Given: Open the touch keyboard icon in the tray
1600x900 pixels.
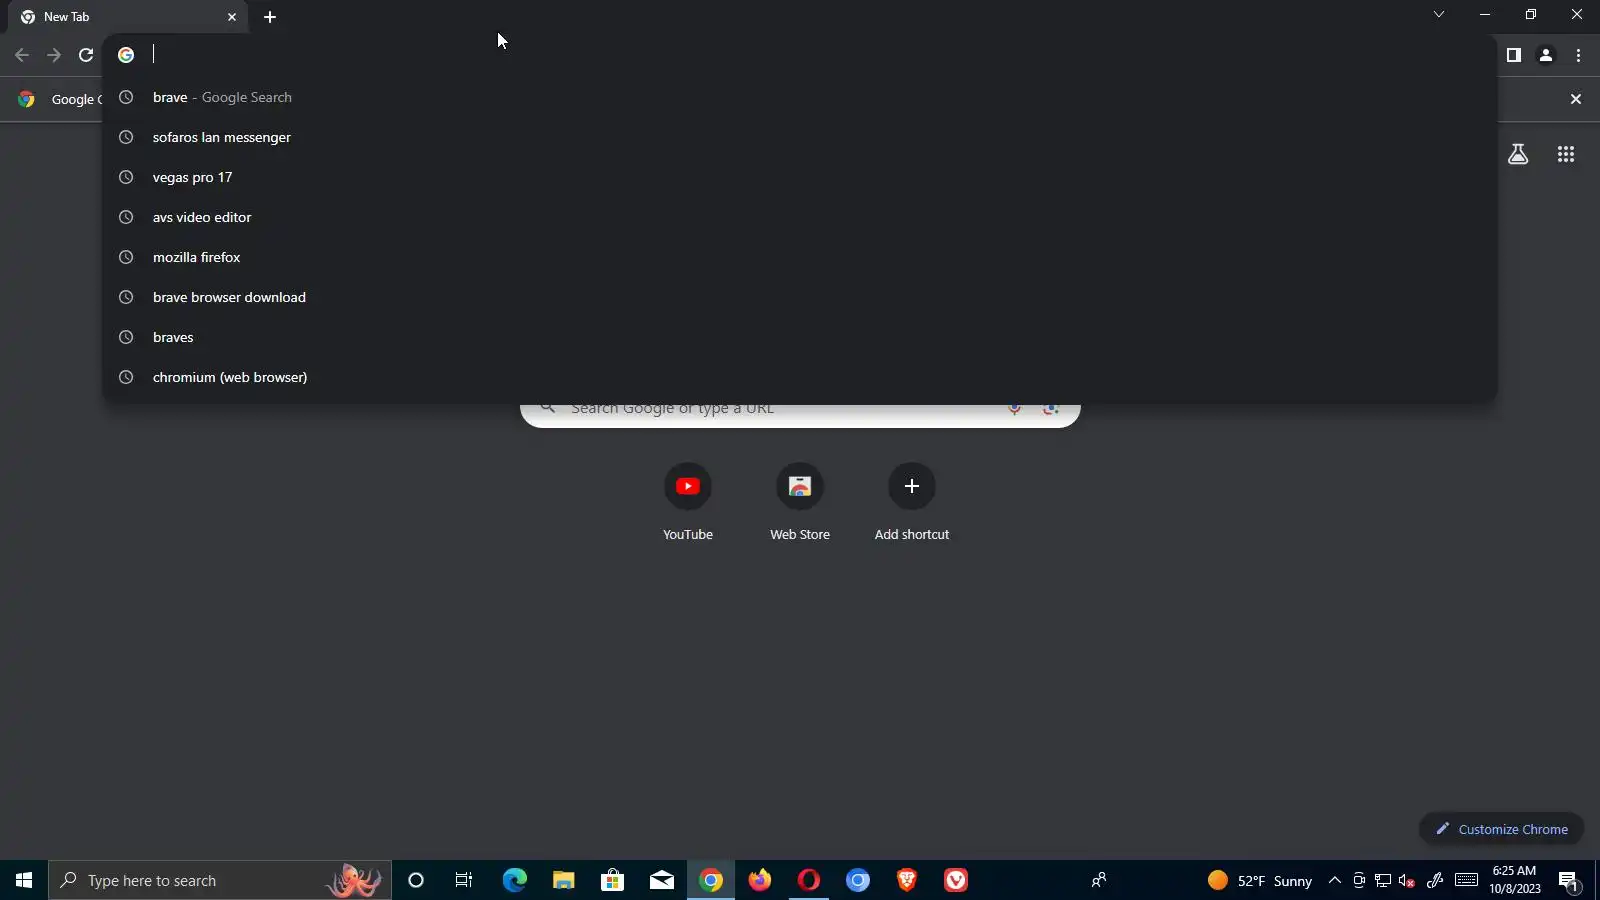Looking at the screenshot, I should [x=1466, y=880].
